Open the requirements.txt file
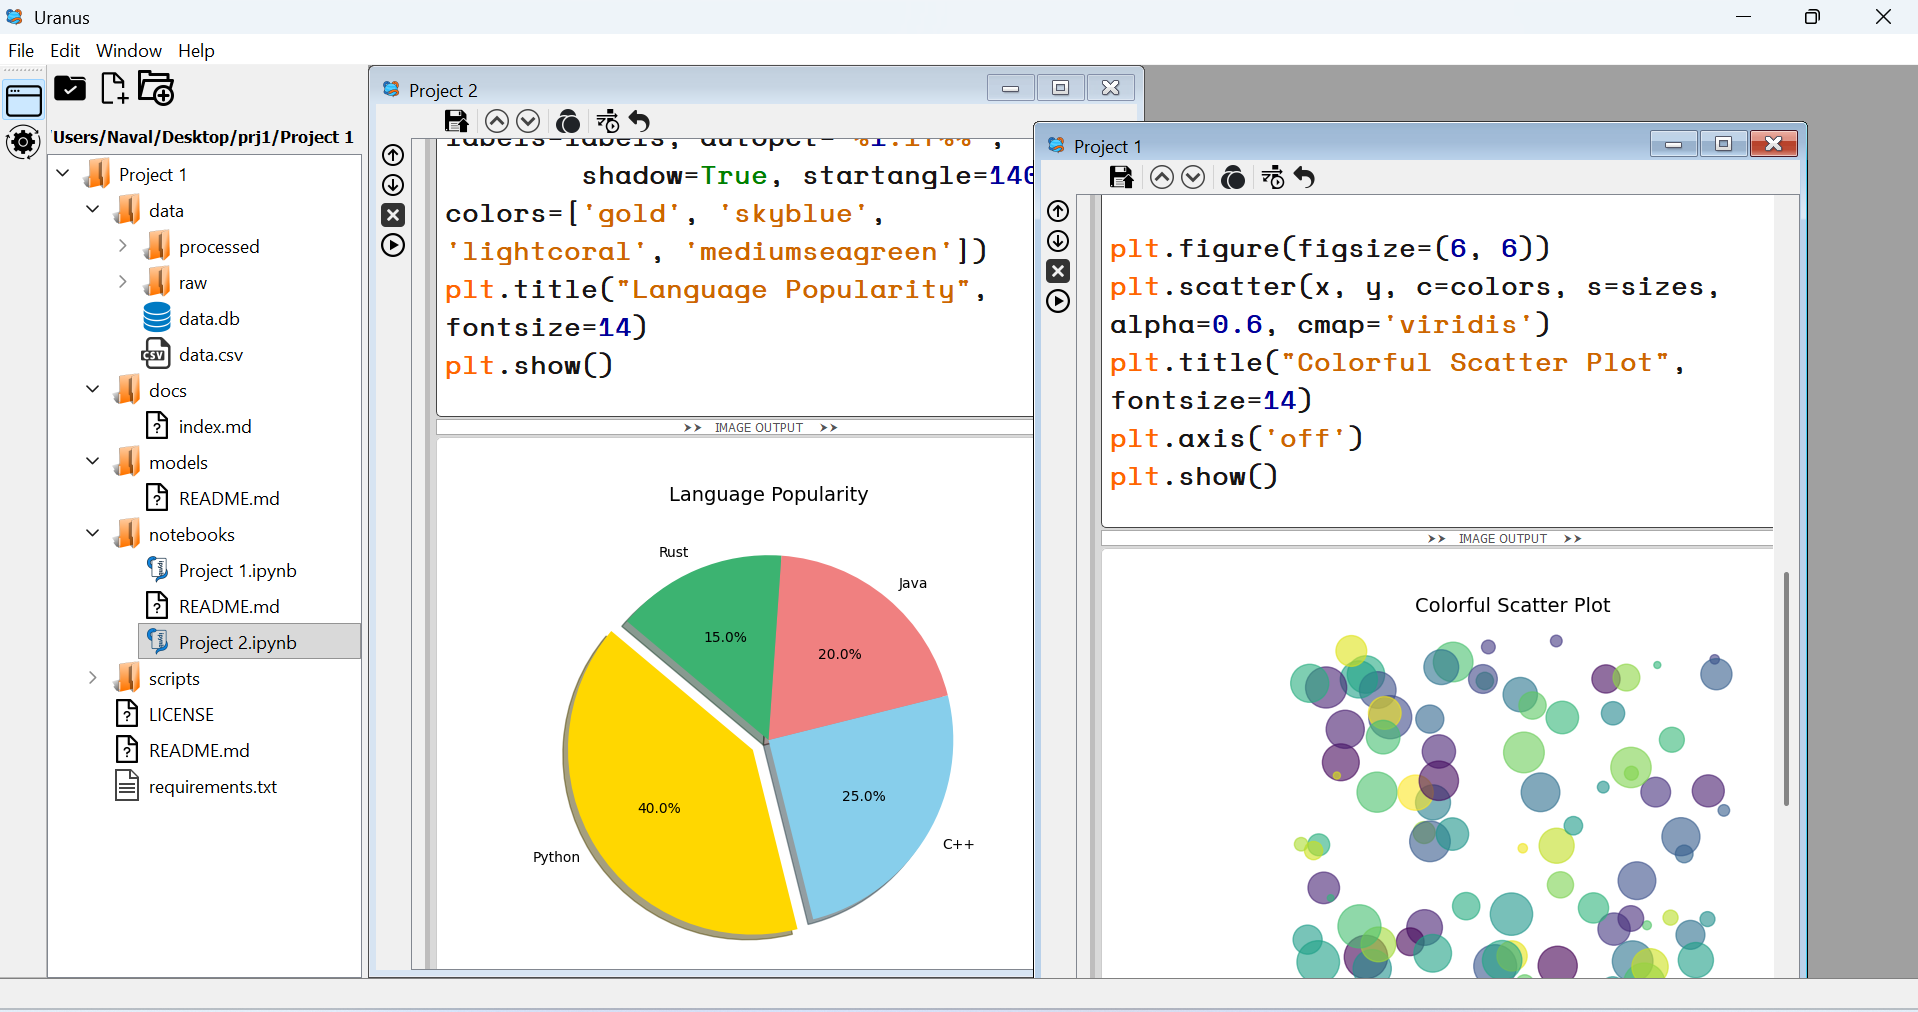This screenshot has width=1918, height=1012. tap(212, 787)
